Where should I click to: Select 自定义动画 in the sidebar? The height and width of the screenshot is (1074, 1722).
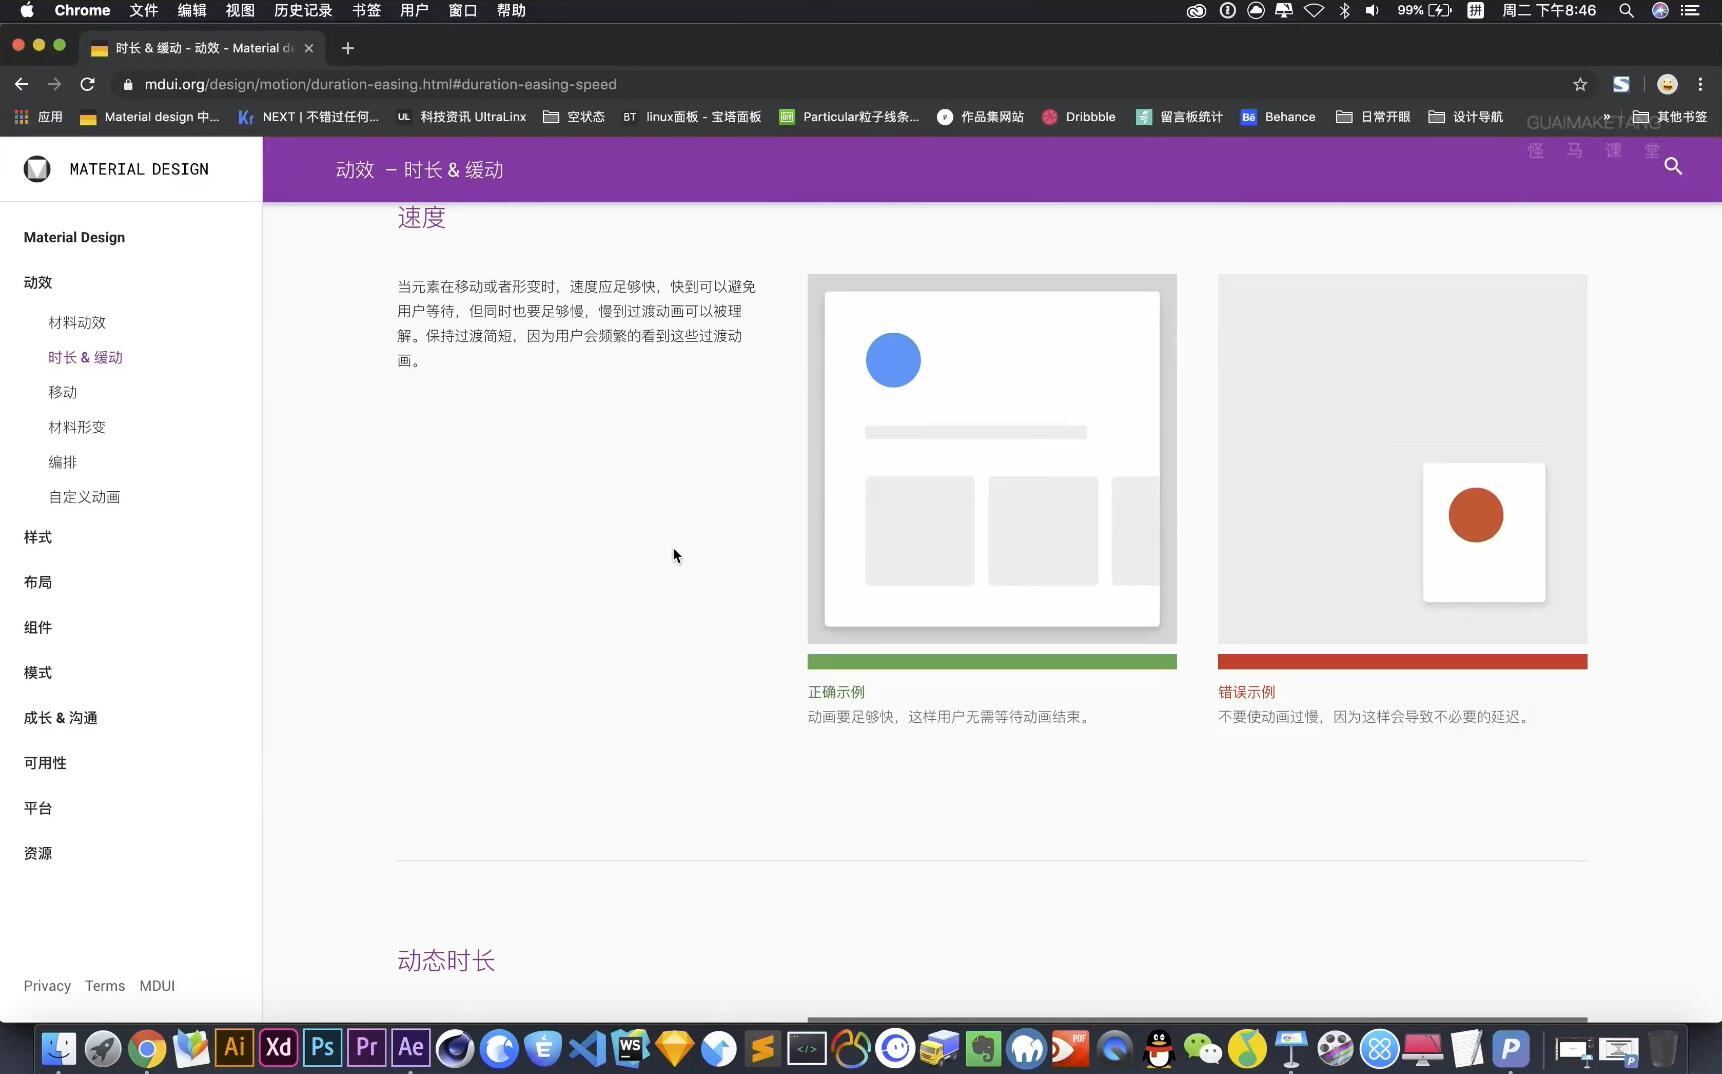click(x=84, y=497)
